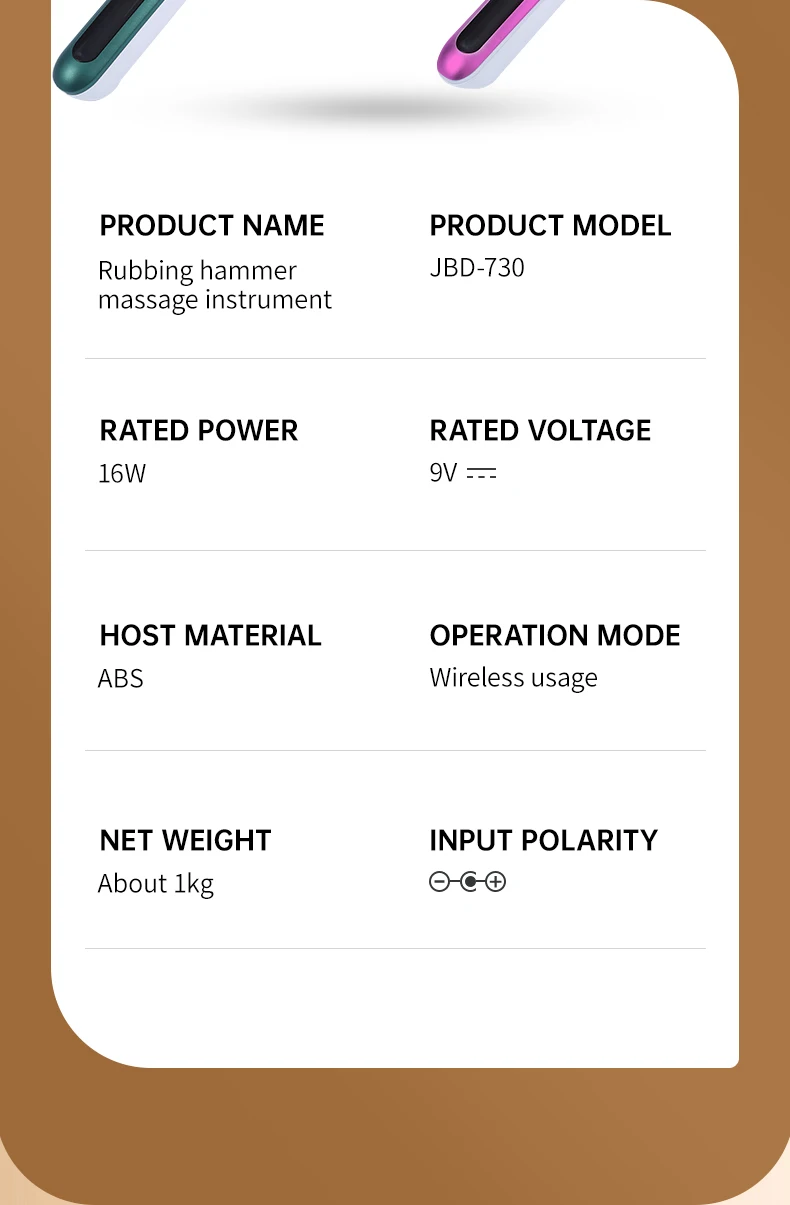Viewport: 790px width, 1205px height.
Task: Click the JBD-730 model number
Action: [x=477, y=268]
